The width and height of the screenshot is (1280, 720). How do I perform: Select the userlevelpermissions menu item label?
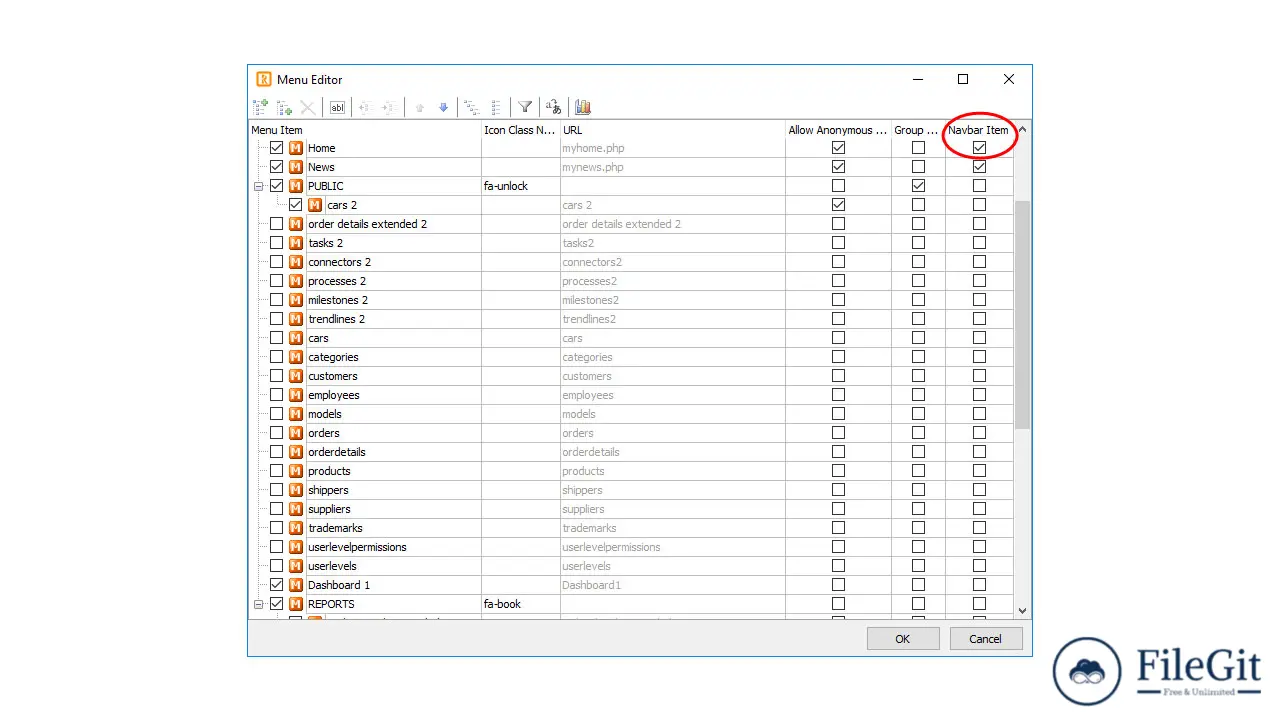pyautogui.click(x=357, y=547)
